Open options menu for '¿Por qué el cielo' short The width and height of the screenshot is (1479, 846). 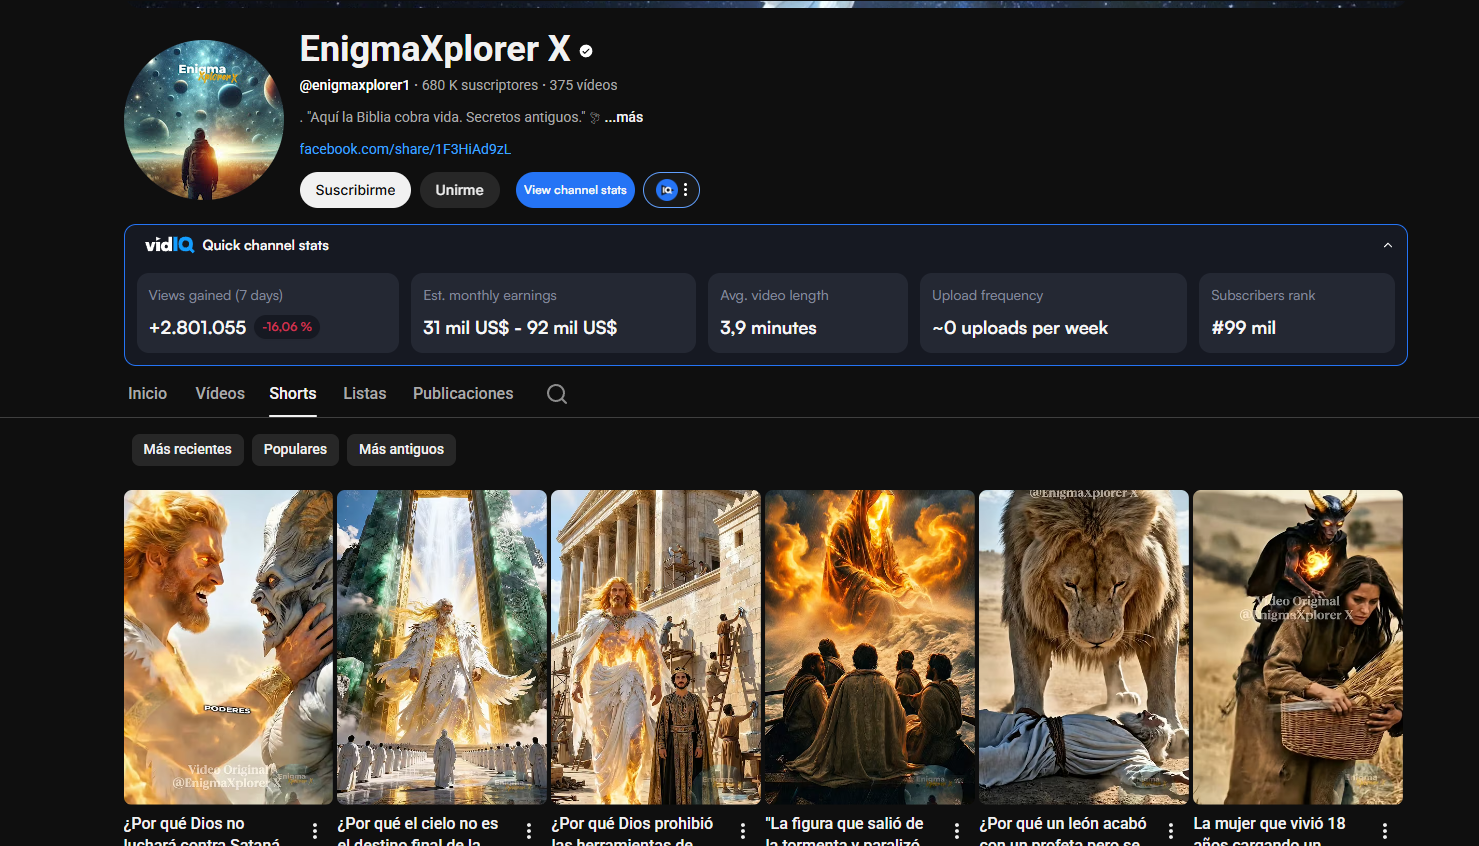pyautogui.click(x=529, y=831)
